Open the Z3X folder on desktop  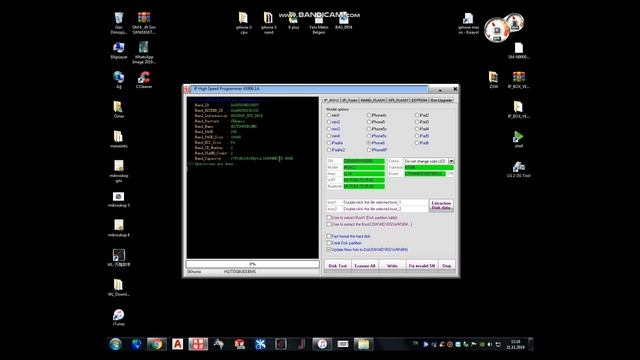493,80
